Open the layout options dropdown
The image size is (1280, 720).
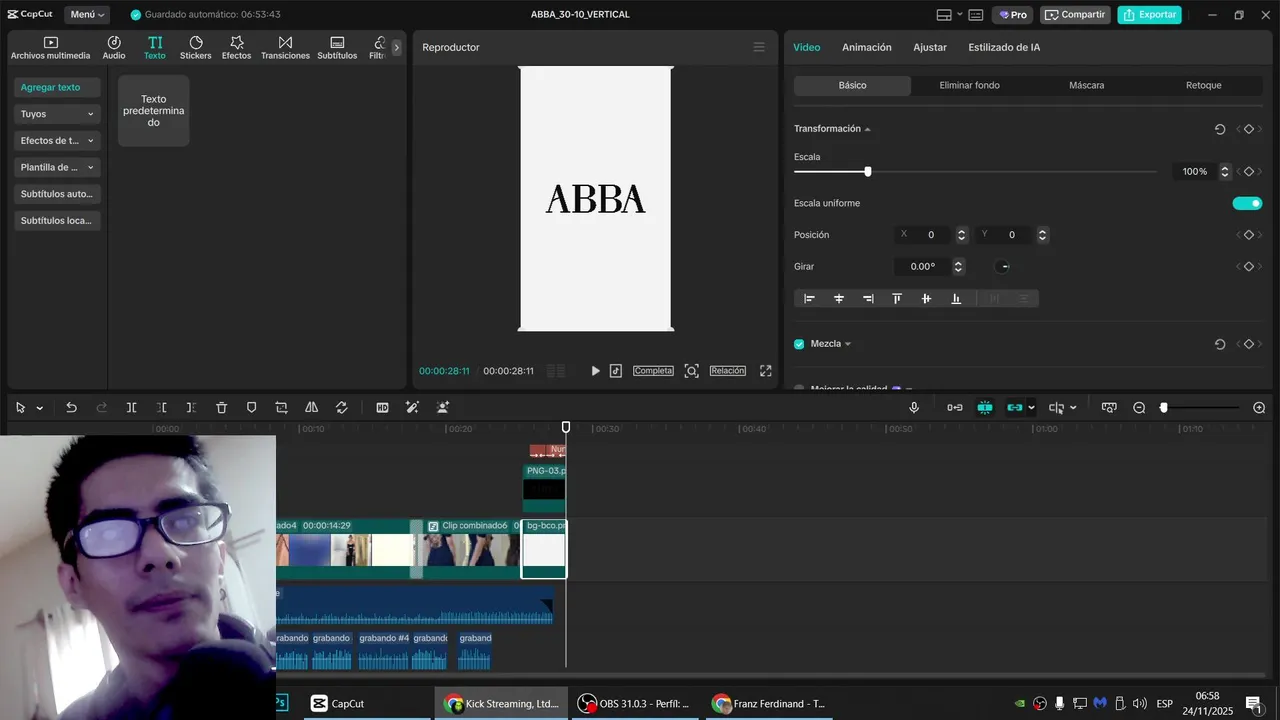click(951, 15)
